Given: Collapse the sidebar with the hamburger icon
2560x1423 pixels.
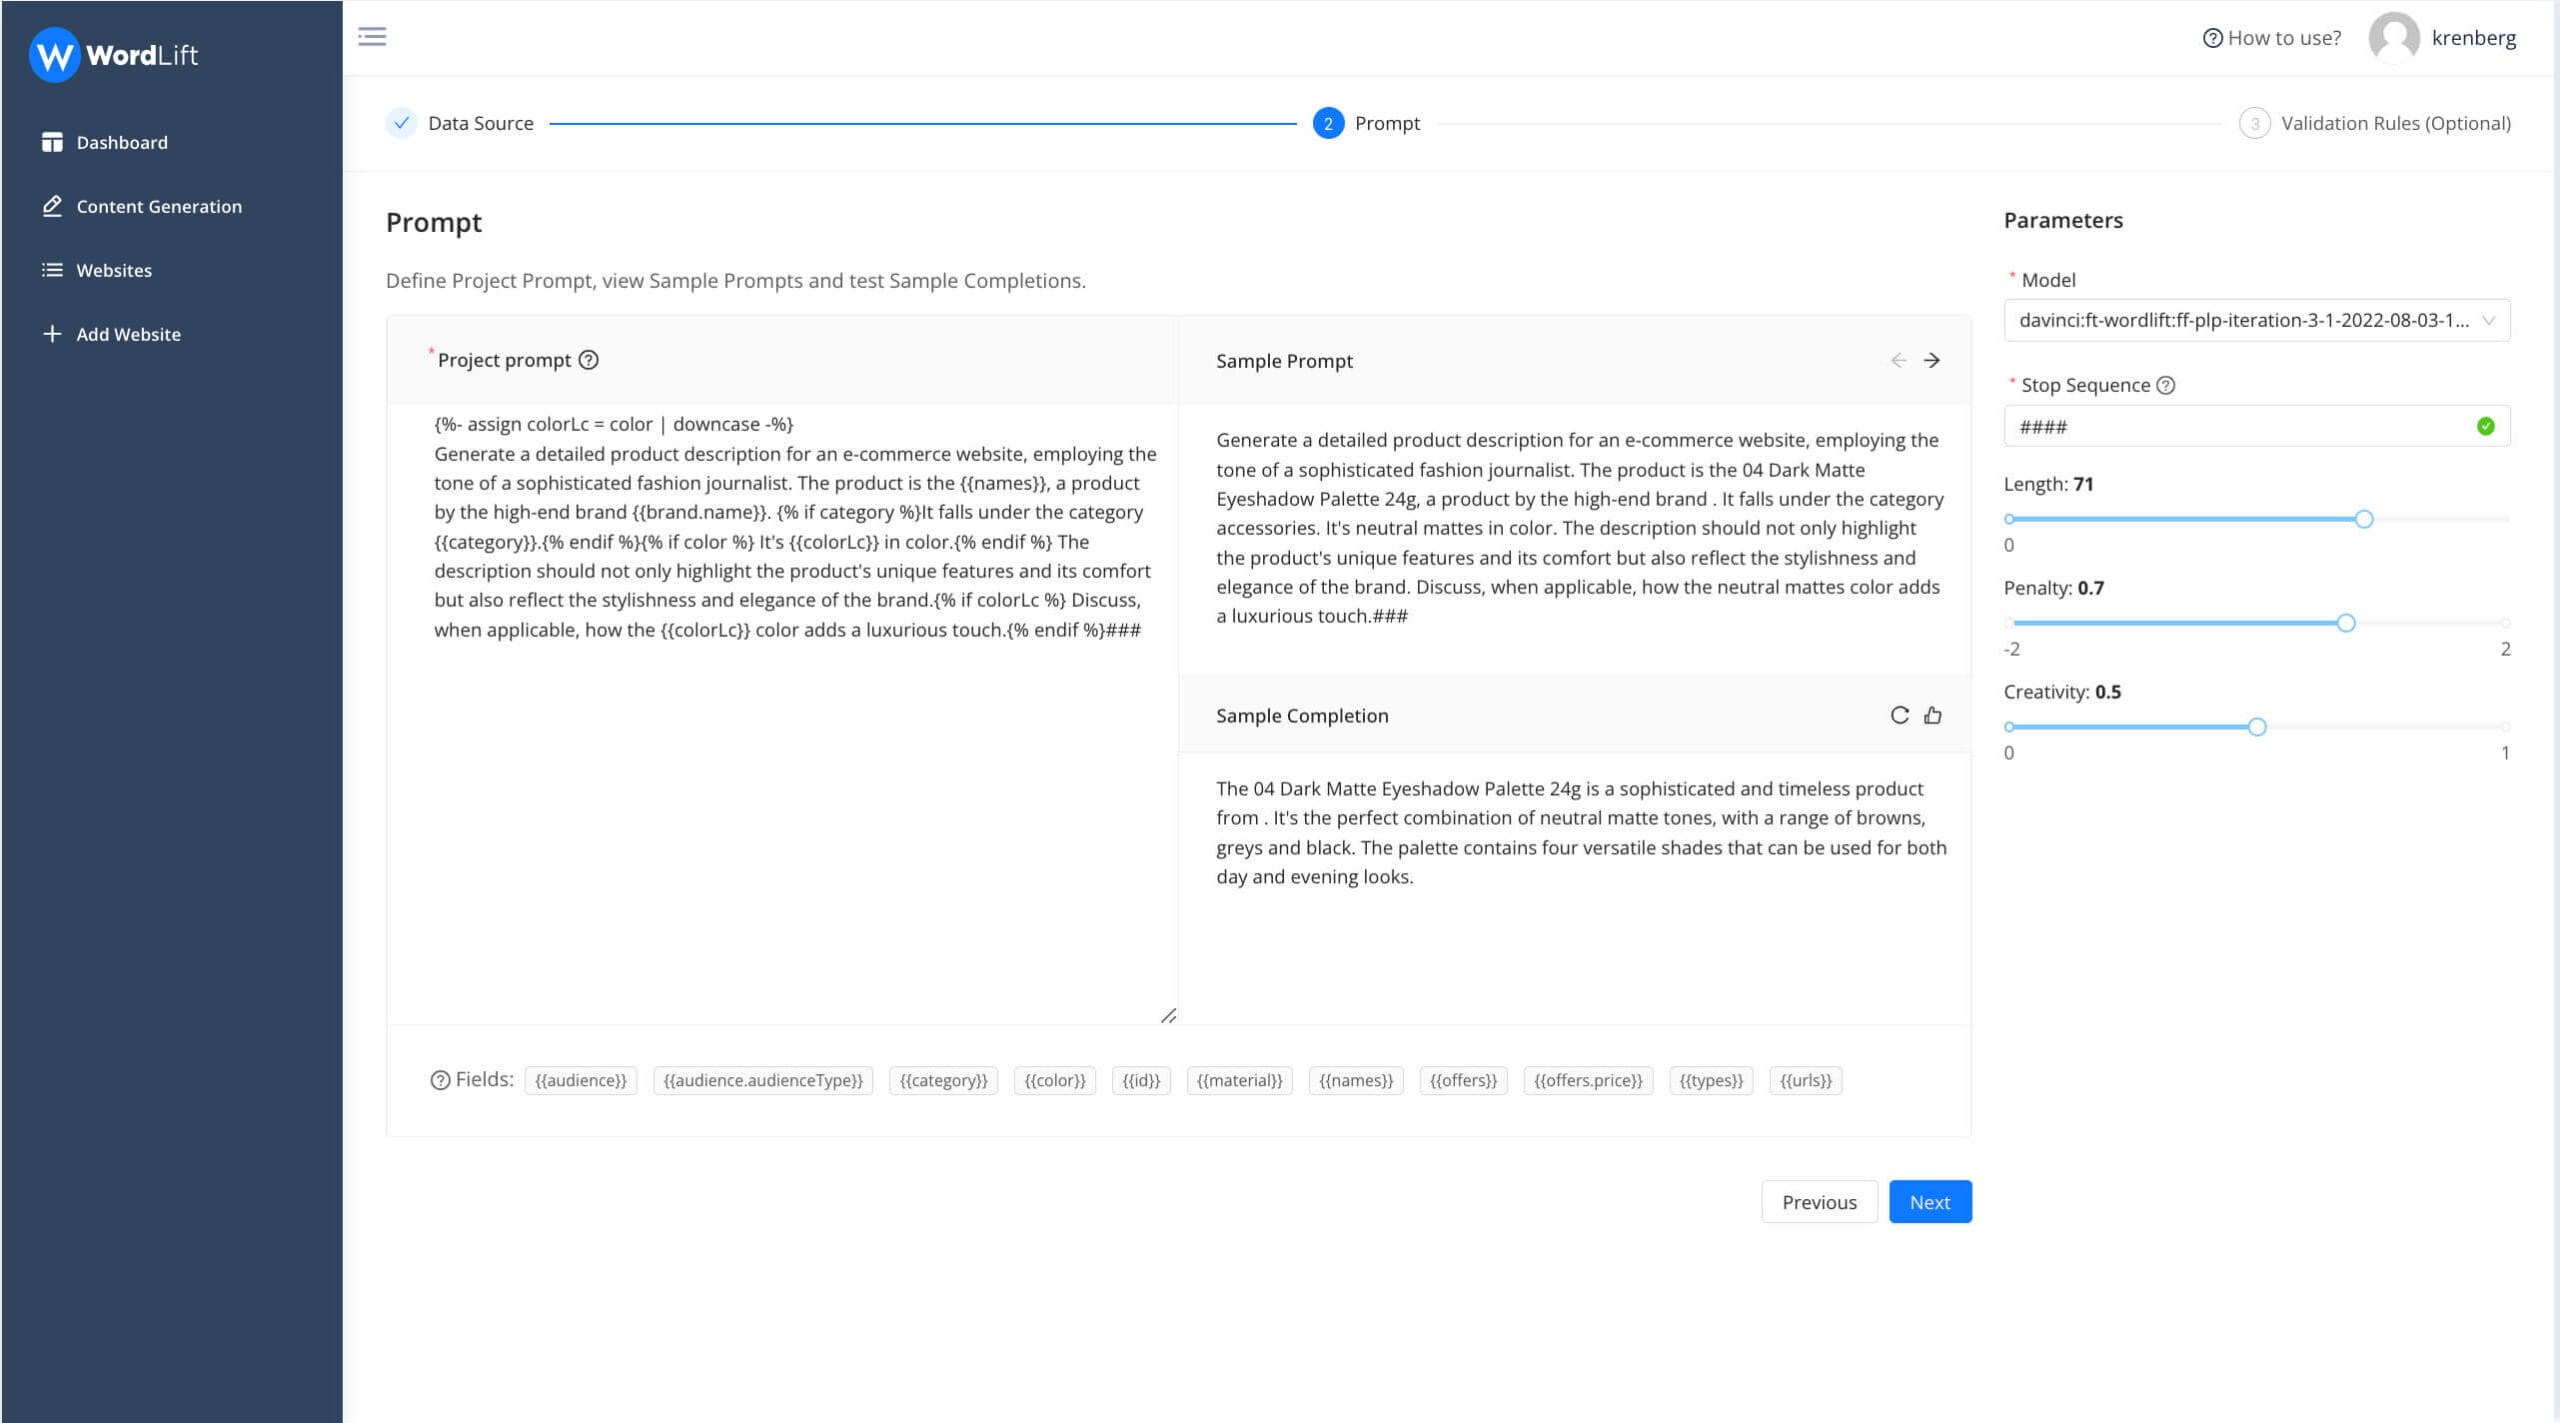Looking at the screenshot, I should tap(372, 36).
